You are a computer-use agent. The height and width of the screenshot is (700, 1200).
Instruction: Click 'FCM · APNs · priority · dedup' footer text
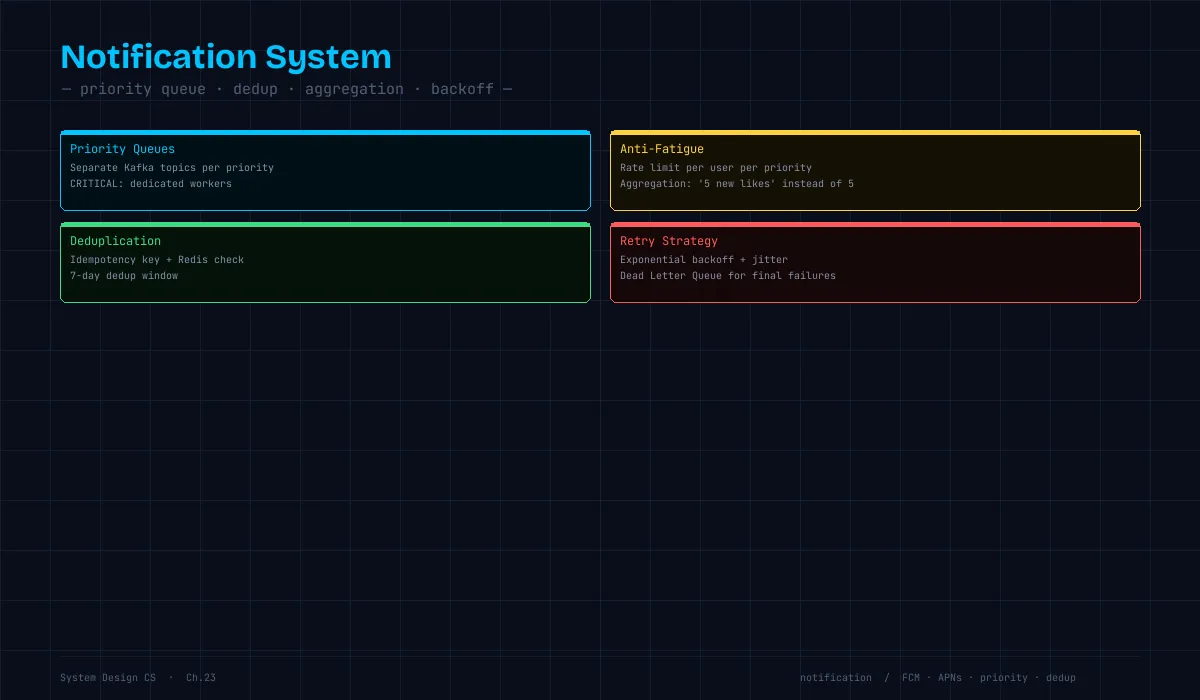coord(989,678)
